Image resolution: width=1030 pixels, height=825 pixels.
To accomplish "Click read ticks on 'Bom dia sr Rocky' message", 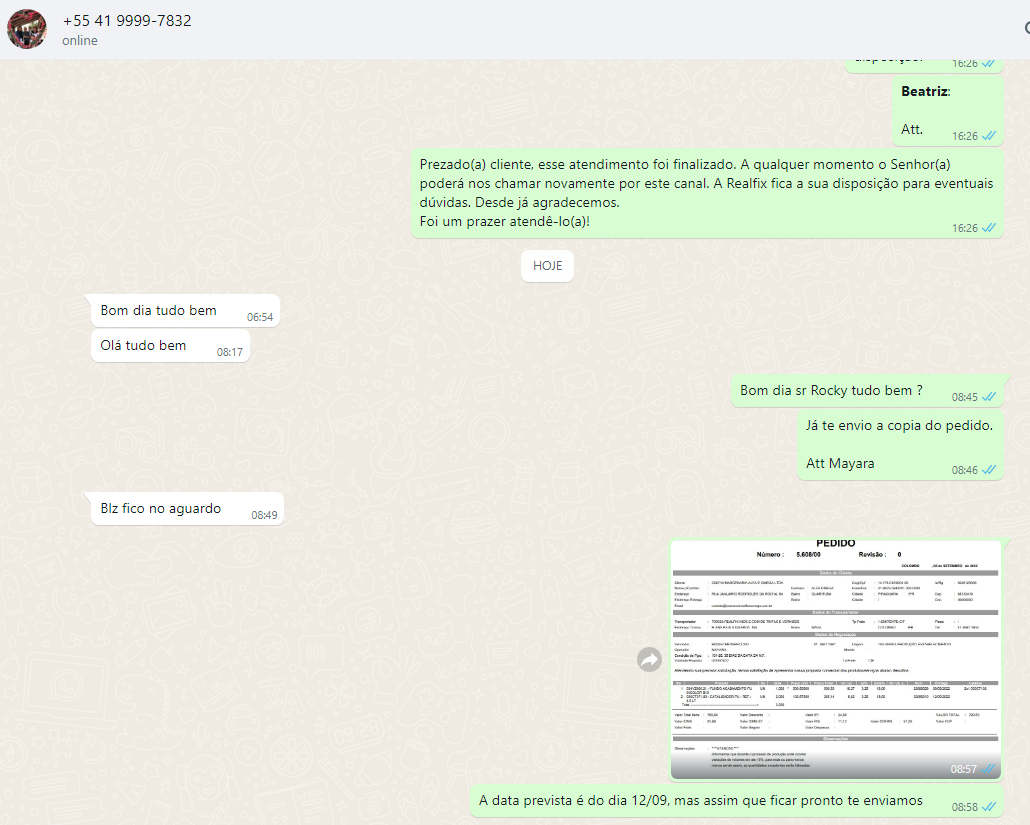I will pyautogui.click(x=988, y=397).
